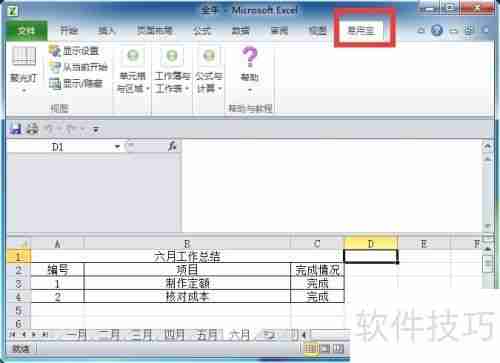
Task: Click 显示/隐藏 in the ribbon
Action: click(x=76, y=83)
